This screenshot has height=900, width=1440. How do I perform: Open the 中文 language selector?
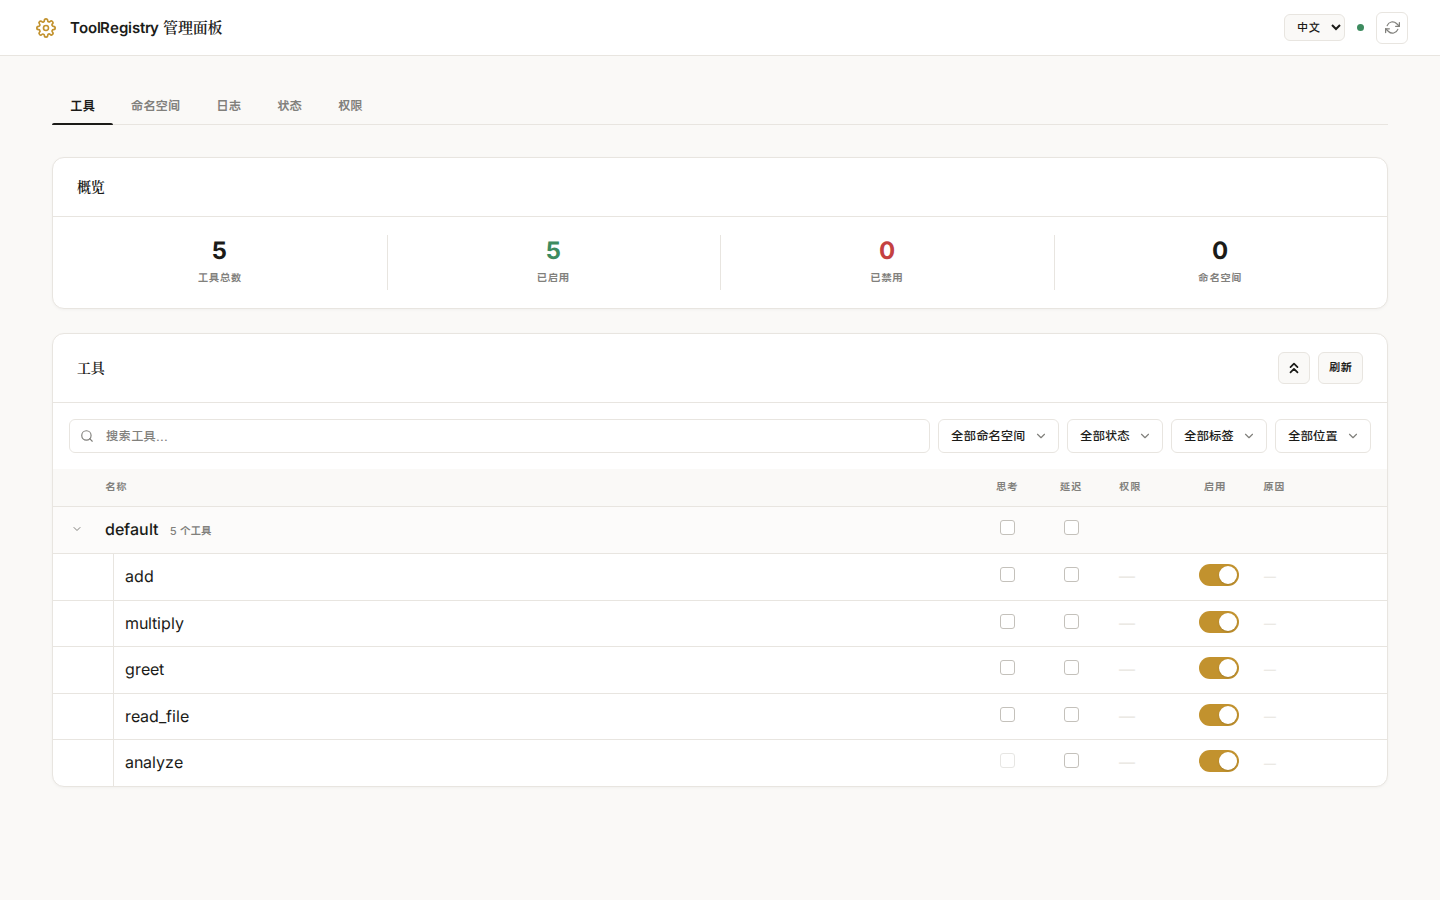(x=1314, y=28)
